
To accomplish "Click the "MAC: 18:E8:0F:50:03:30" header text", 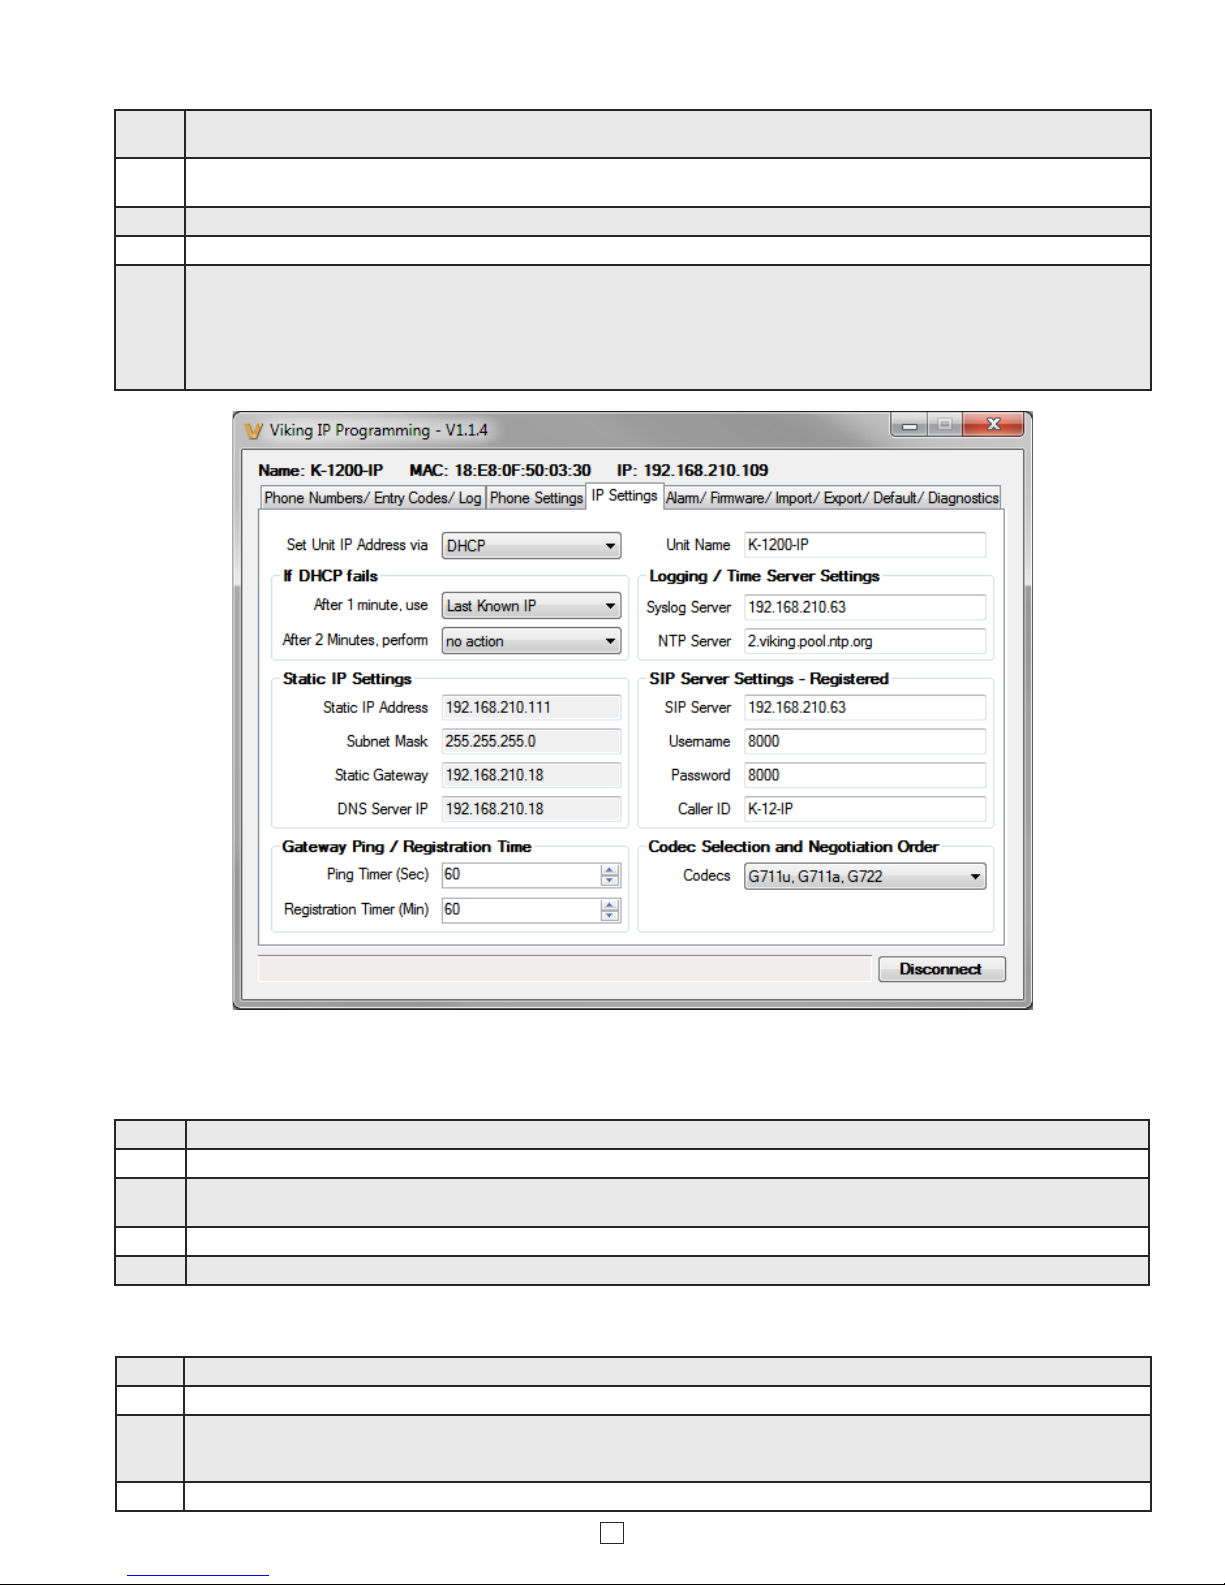I will (x=500, y=470).
